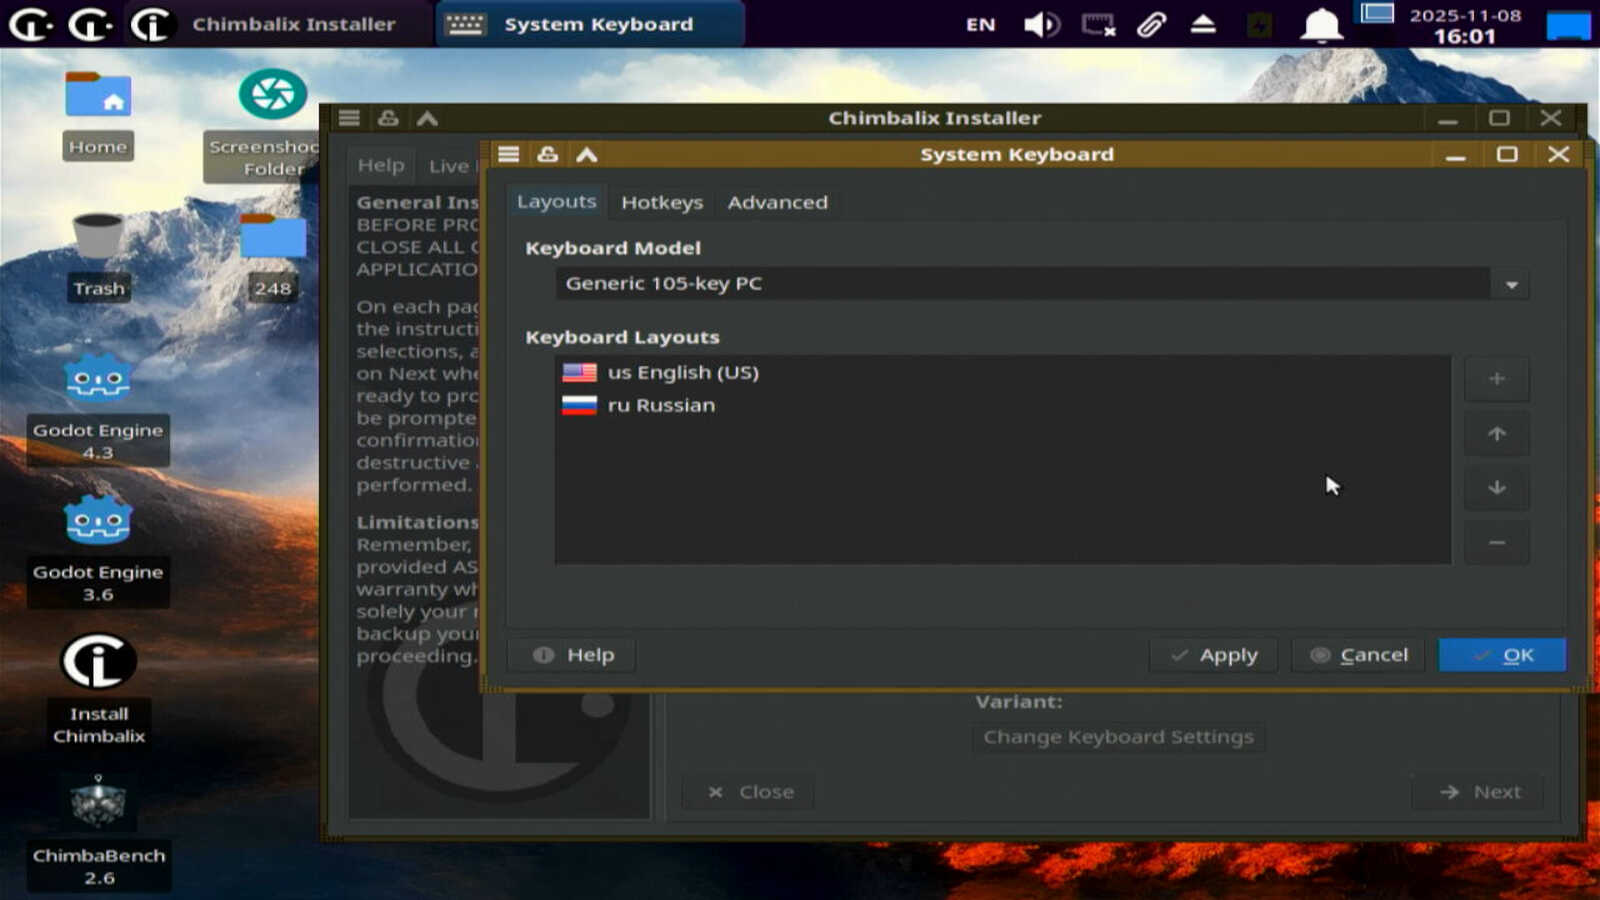1600x900 pixels.
Task: Click the Apply button
Action: [x=1213, y=655]
